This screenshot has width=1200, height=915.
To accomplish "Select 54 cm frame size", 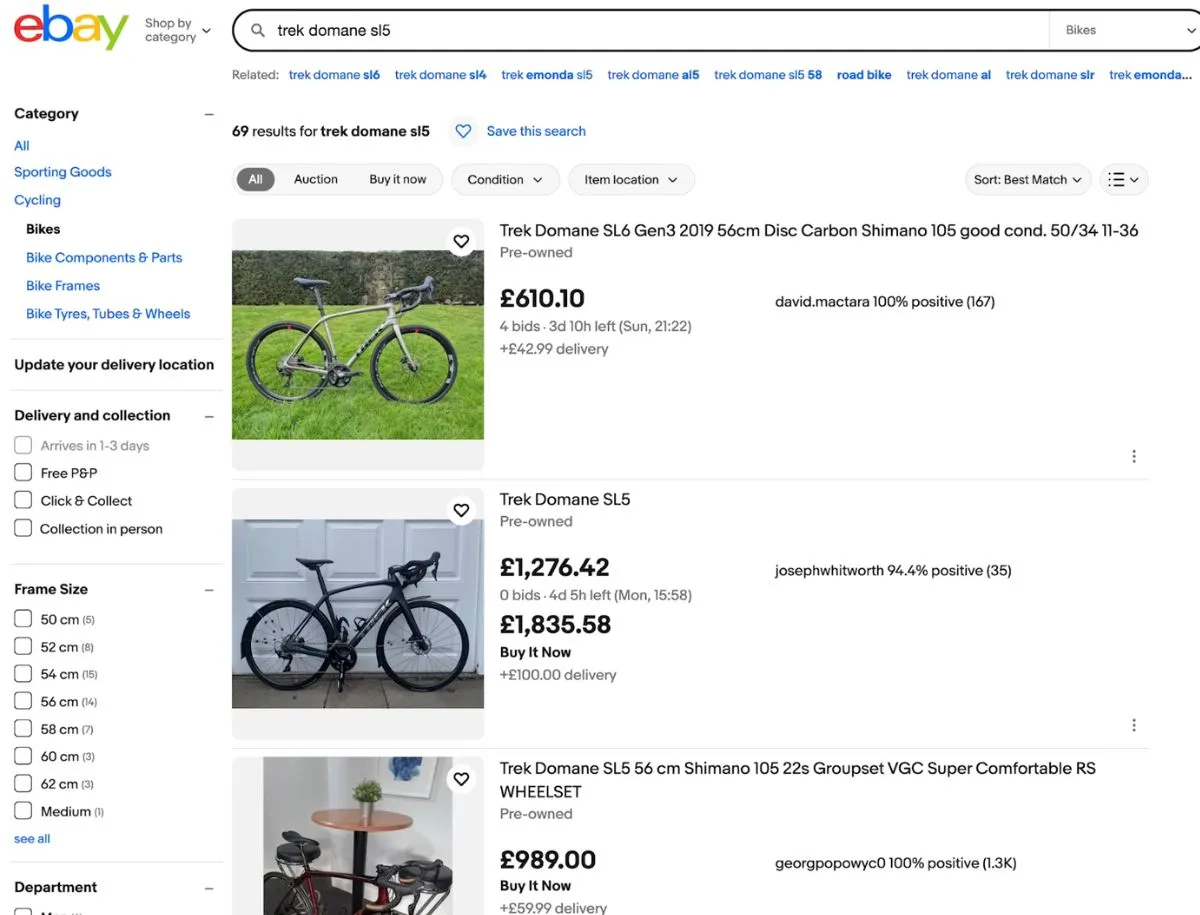I will click(23, 674).
